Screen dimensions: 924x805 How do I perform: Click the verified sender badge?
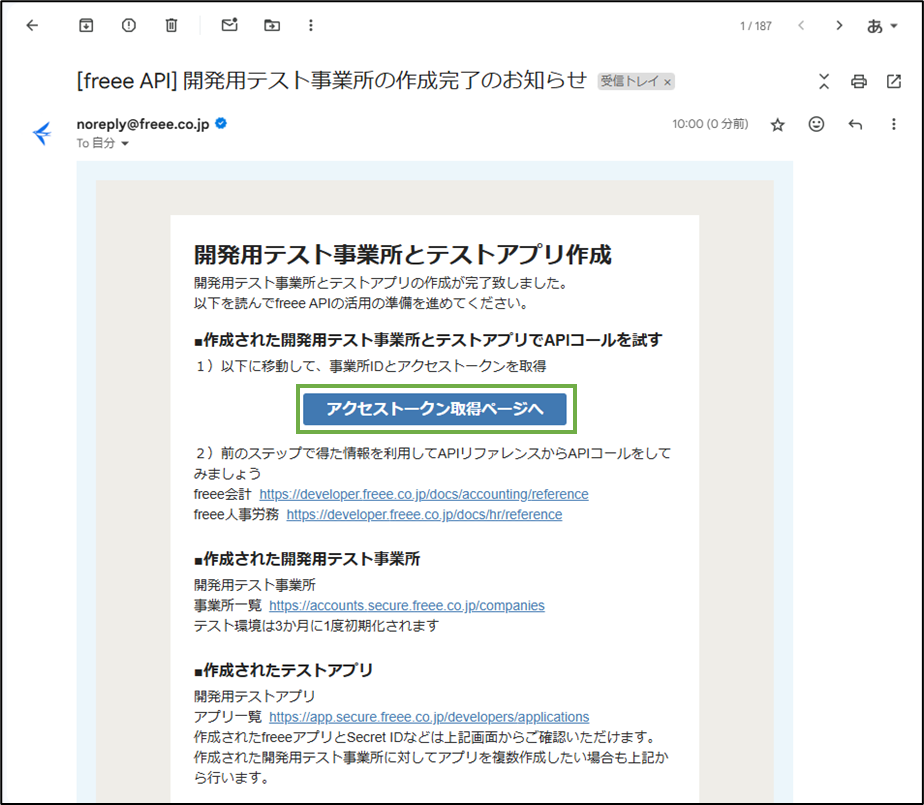(x=221, y=123)
